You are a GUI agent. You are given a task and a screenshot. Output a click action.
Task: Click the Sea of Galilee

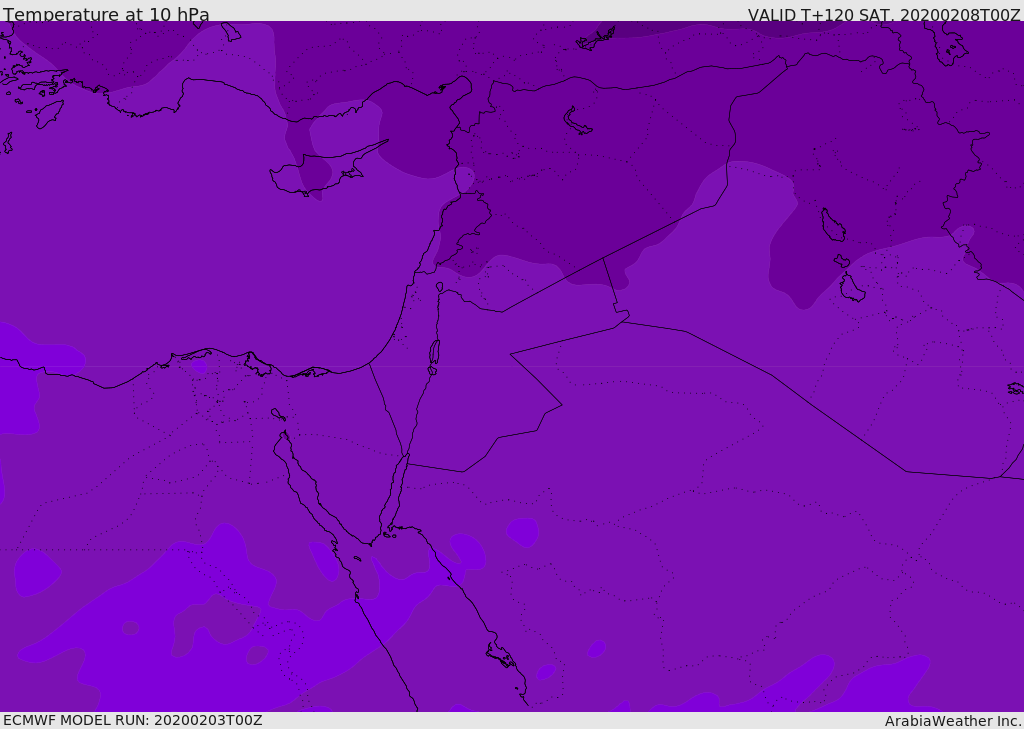(x=439, y=287)
